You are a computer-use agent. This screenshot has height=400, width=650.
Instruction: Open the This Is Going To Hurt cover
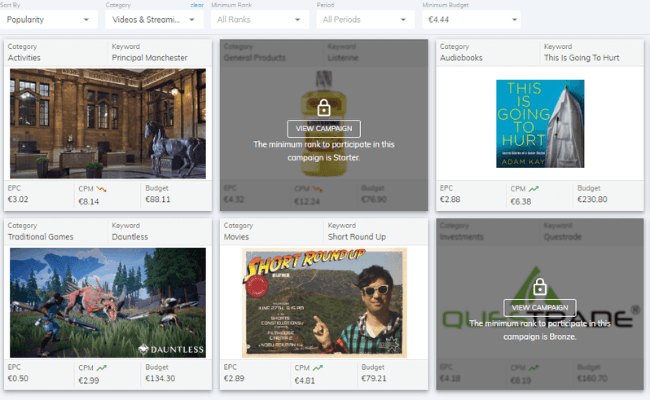(540, 124)
